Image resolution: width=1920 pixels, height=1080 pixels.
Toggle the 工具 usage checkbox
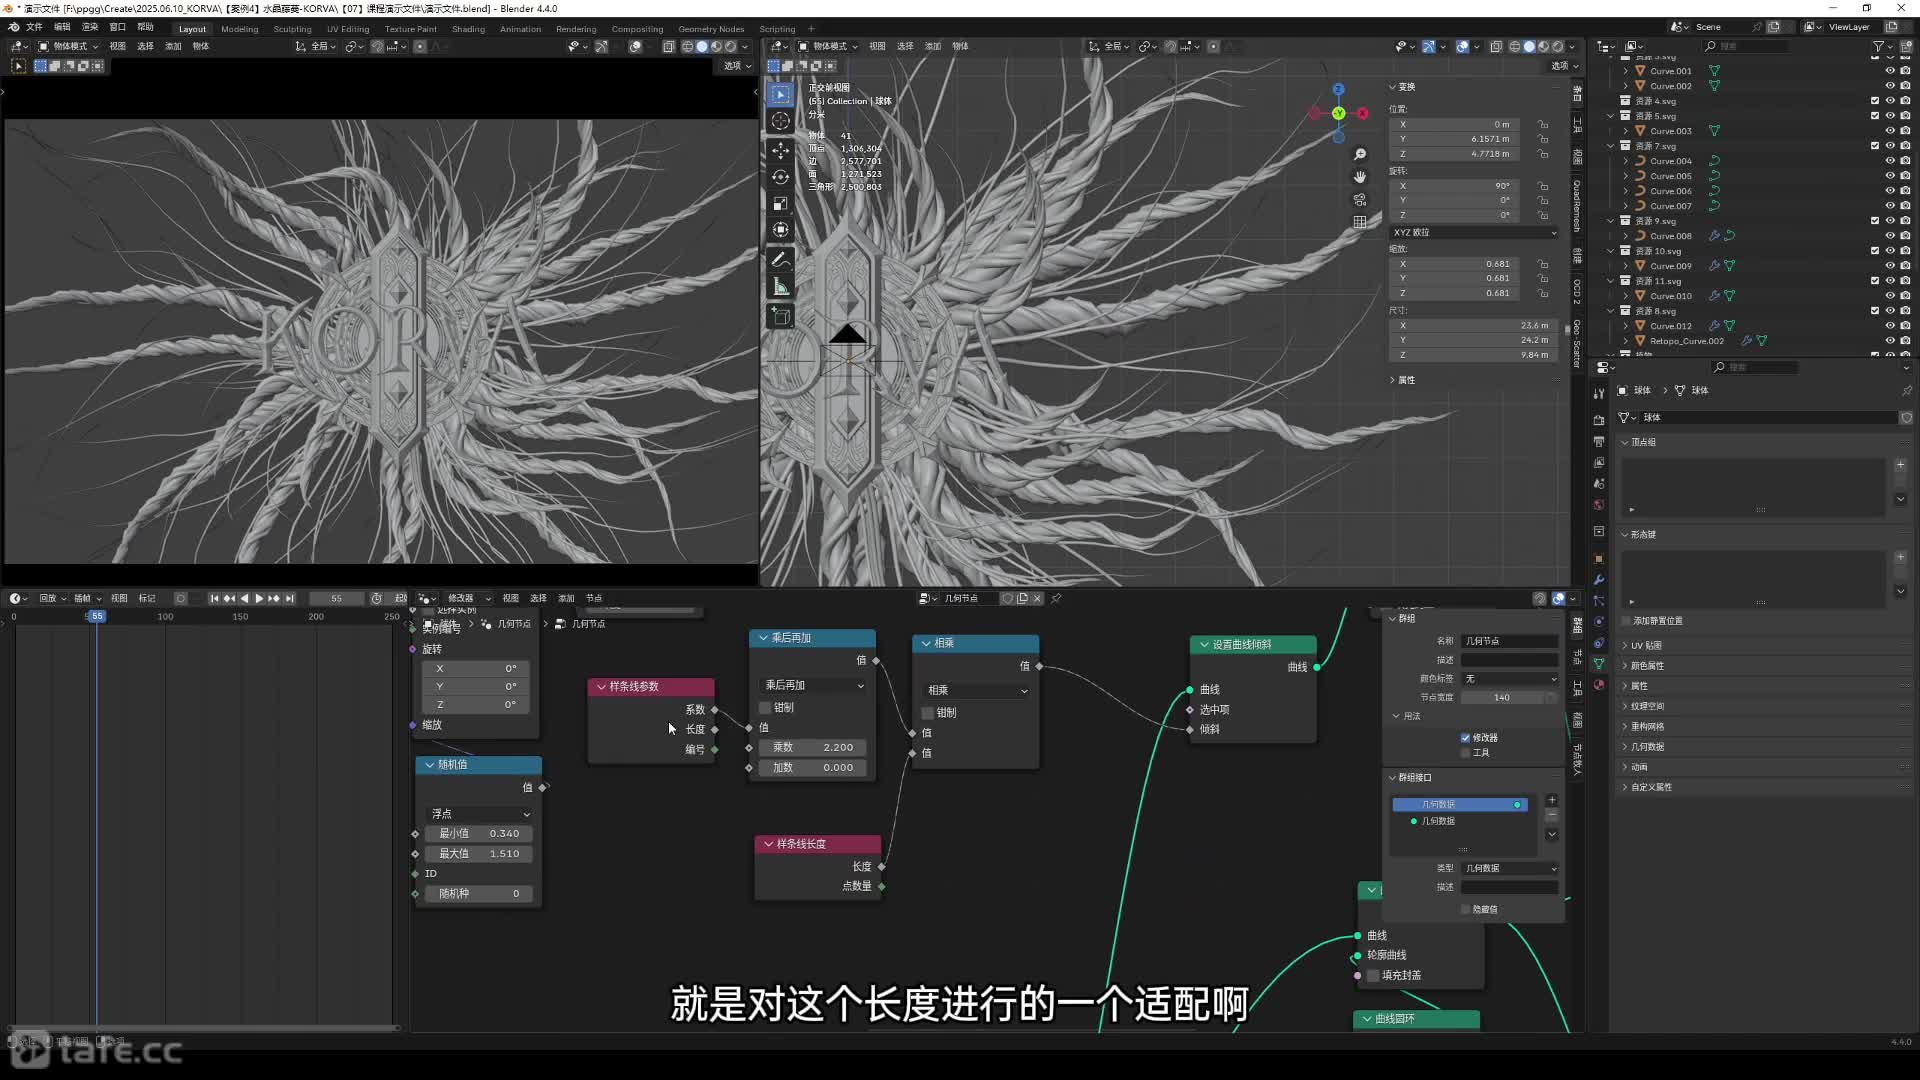coord(1465,753)
